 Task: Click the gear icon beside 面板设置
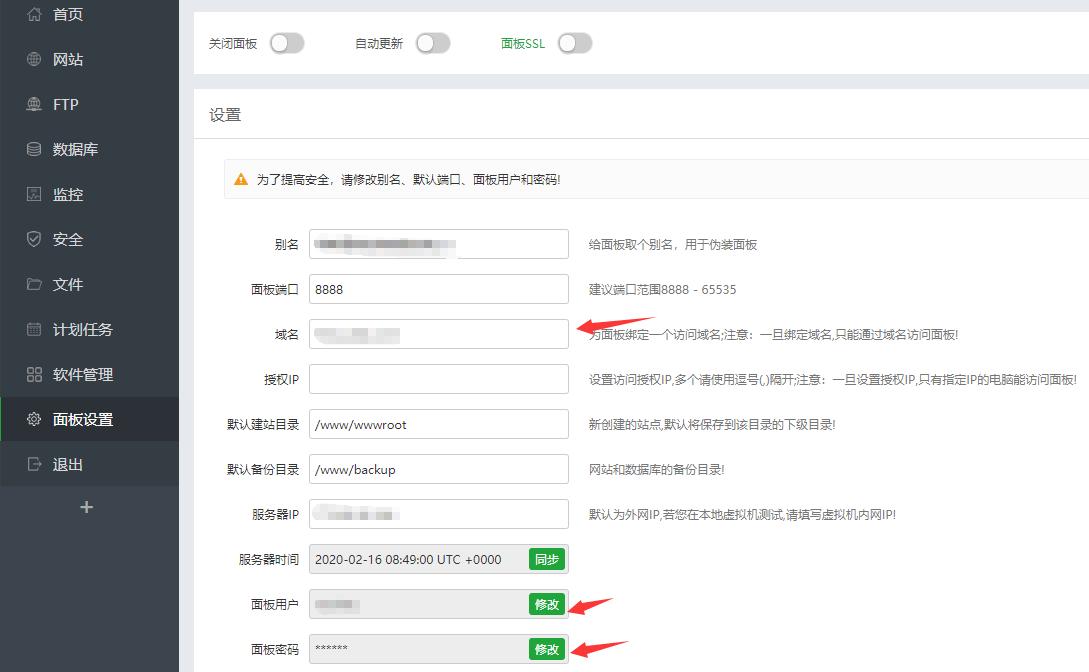pos(34,419)
